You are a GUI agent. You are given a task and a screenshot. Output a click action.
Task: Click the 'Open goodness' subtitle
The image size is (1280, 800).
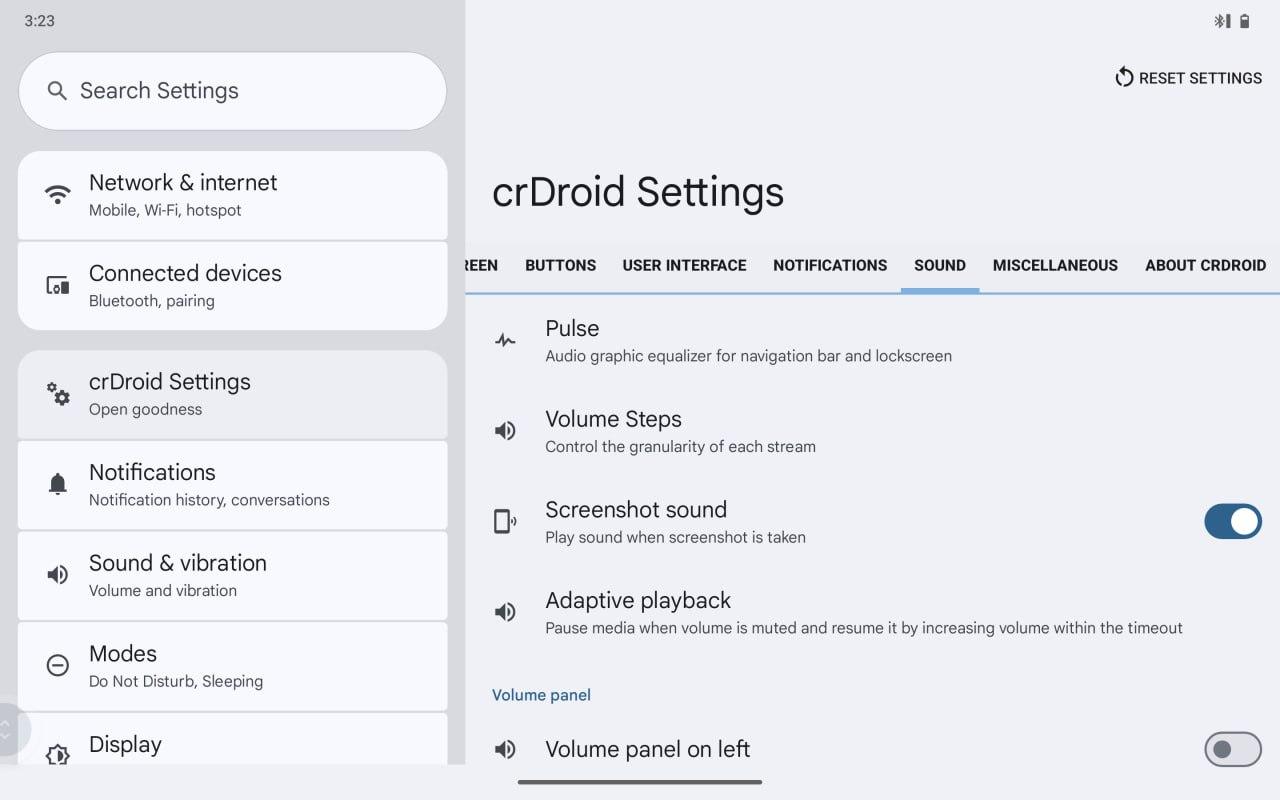pos(145,409)
